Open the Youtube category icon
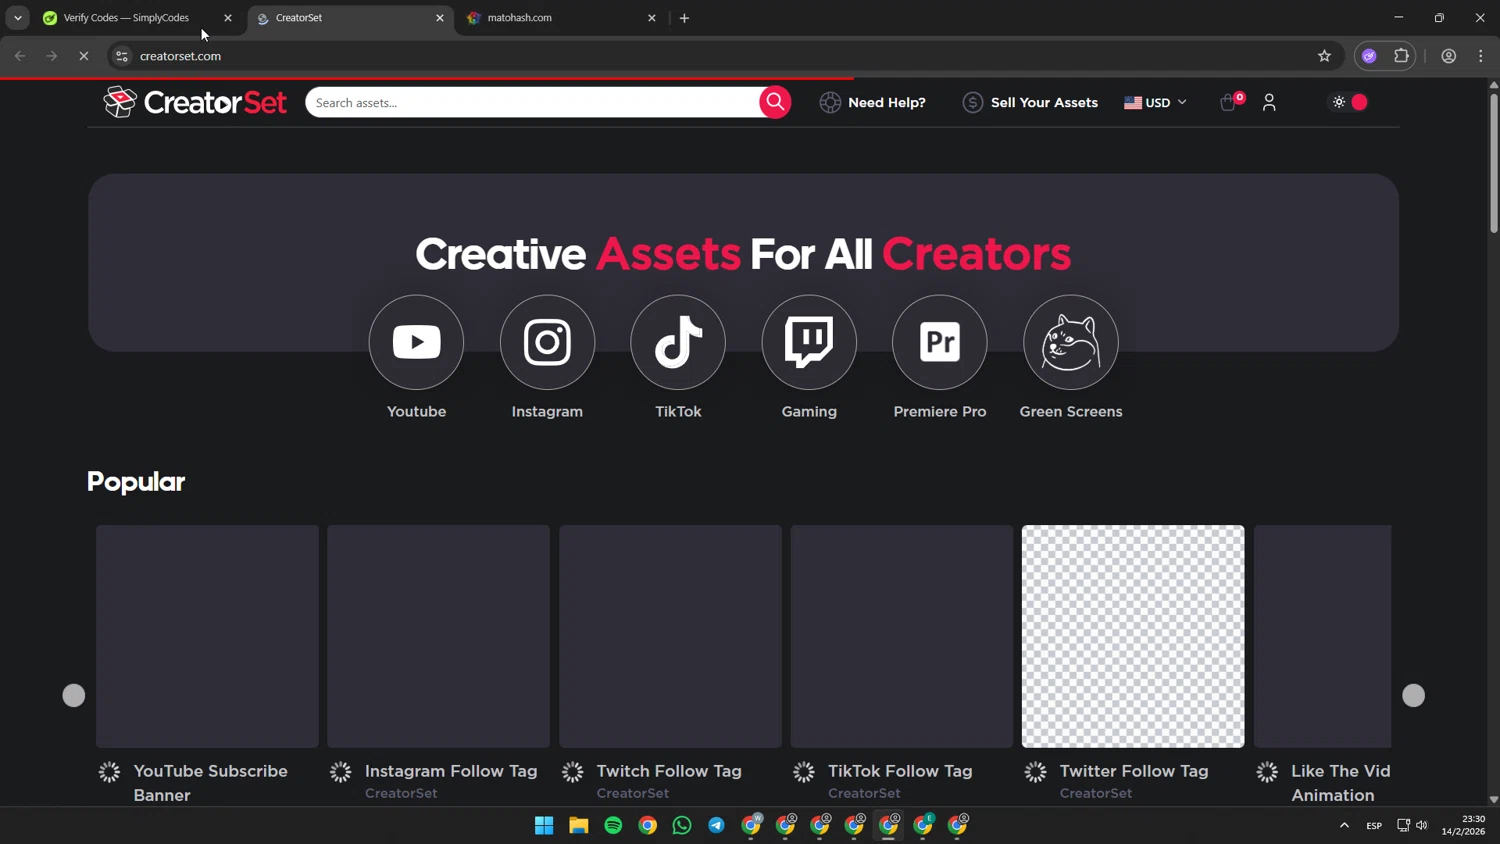Screen dimensions: 1500x844 point(416,342)
